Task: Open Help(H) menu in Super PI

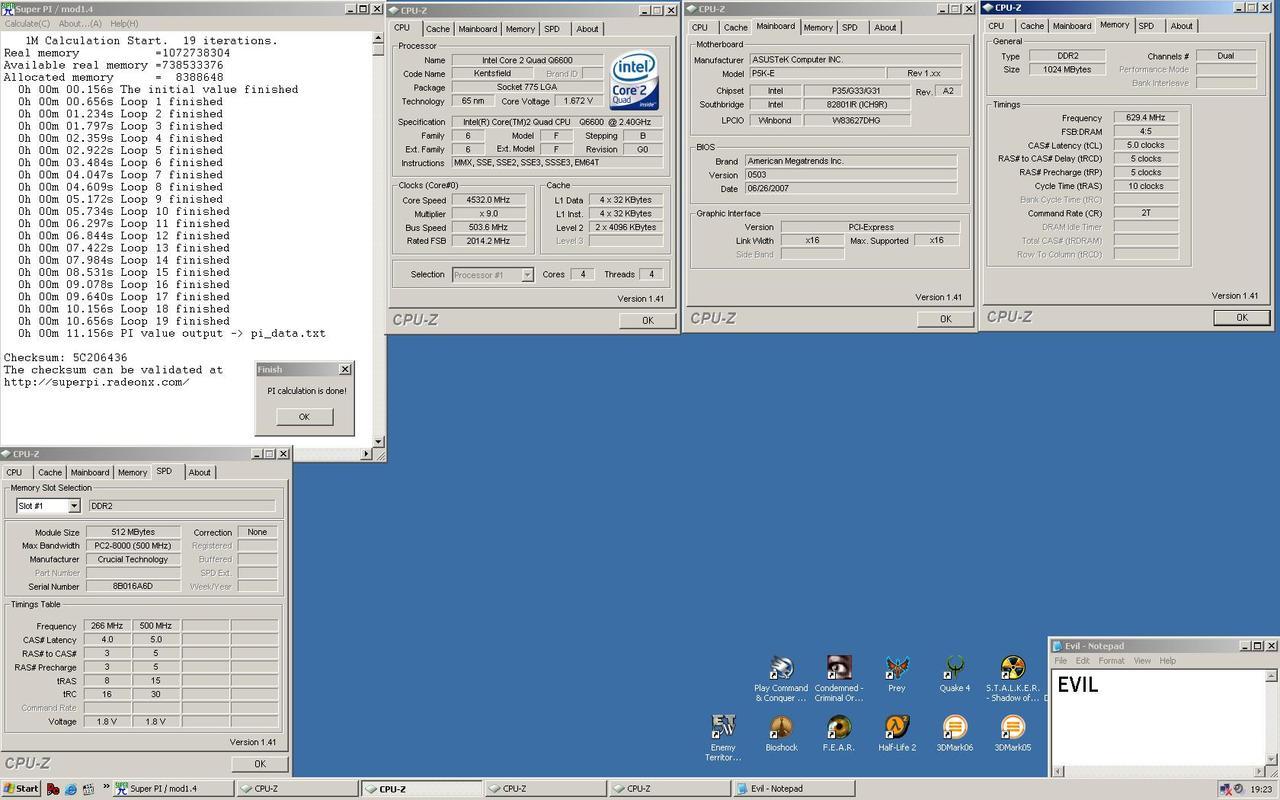Action: click(124, 23)
